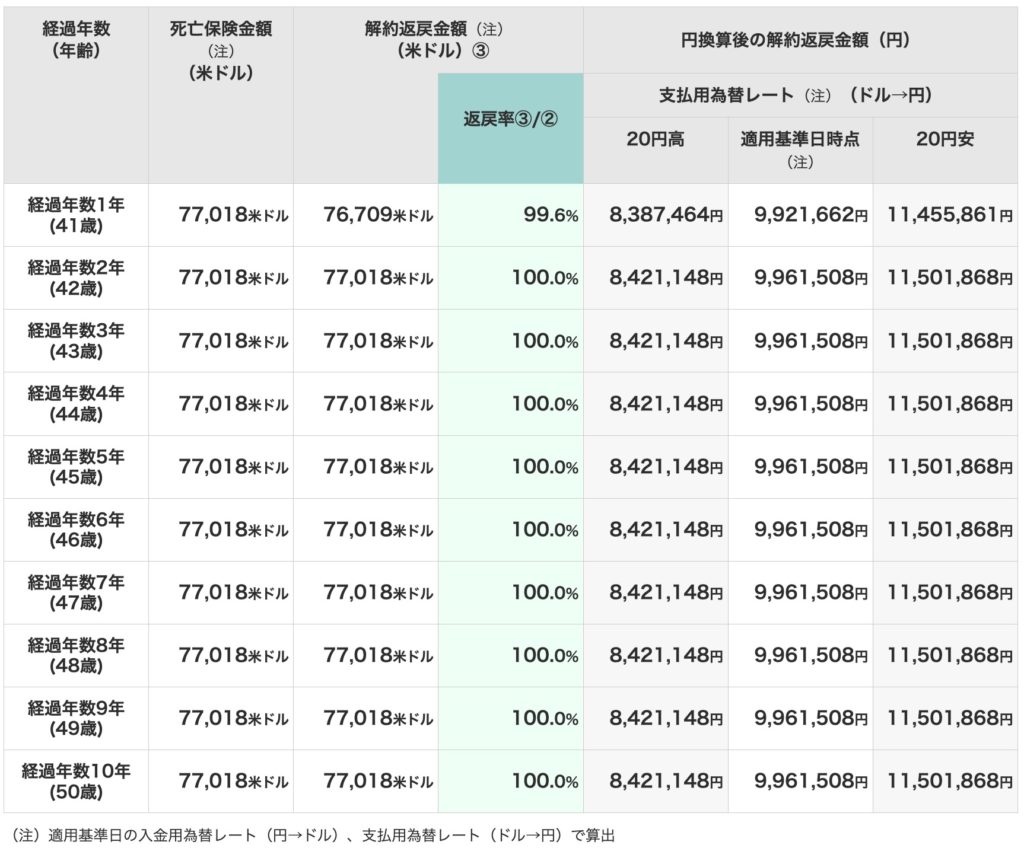
Task: Select the 20円高 column header
Action: click(x=655, y=140)
